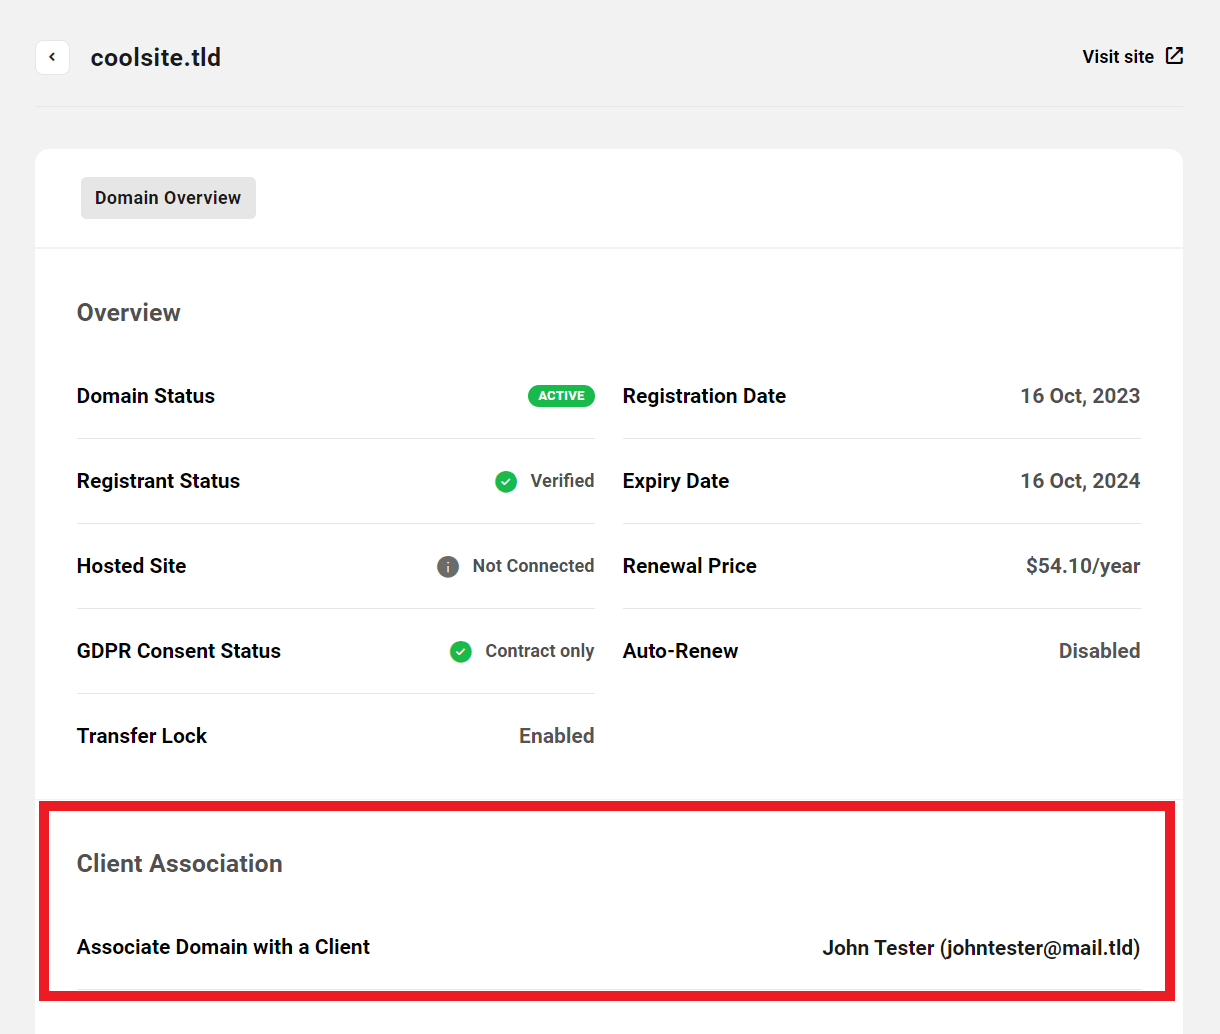Click the Transfer Lock label
This screenshot has width=1220, height=1034.
[142, 736]
